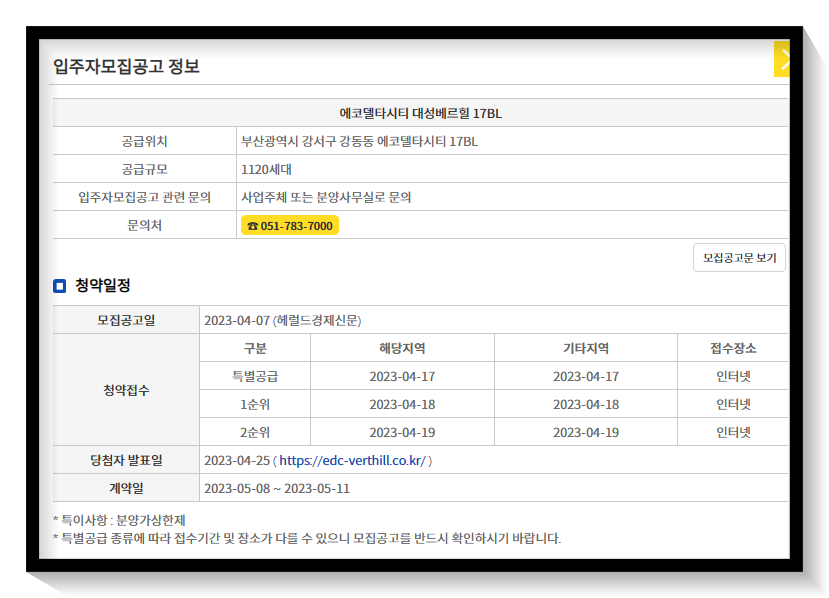Image resolution: width=829 pixels, height=598 pixels.
Task: Click 사업주체 또는 분양사무실로 문의 text
Action: [x=326, y=197]
